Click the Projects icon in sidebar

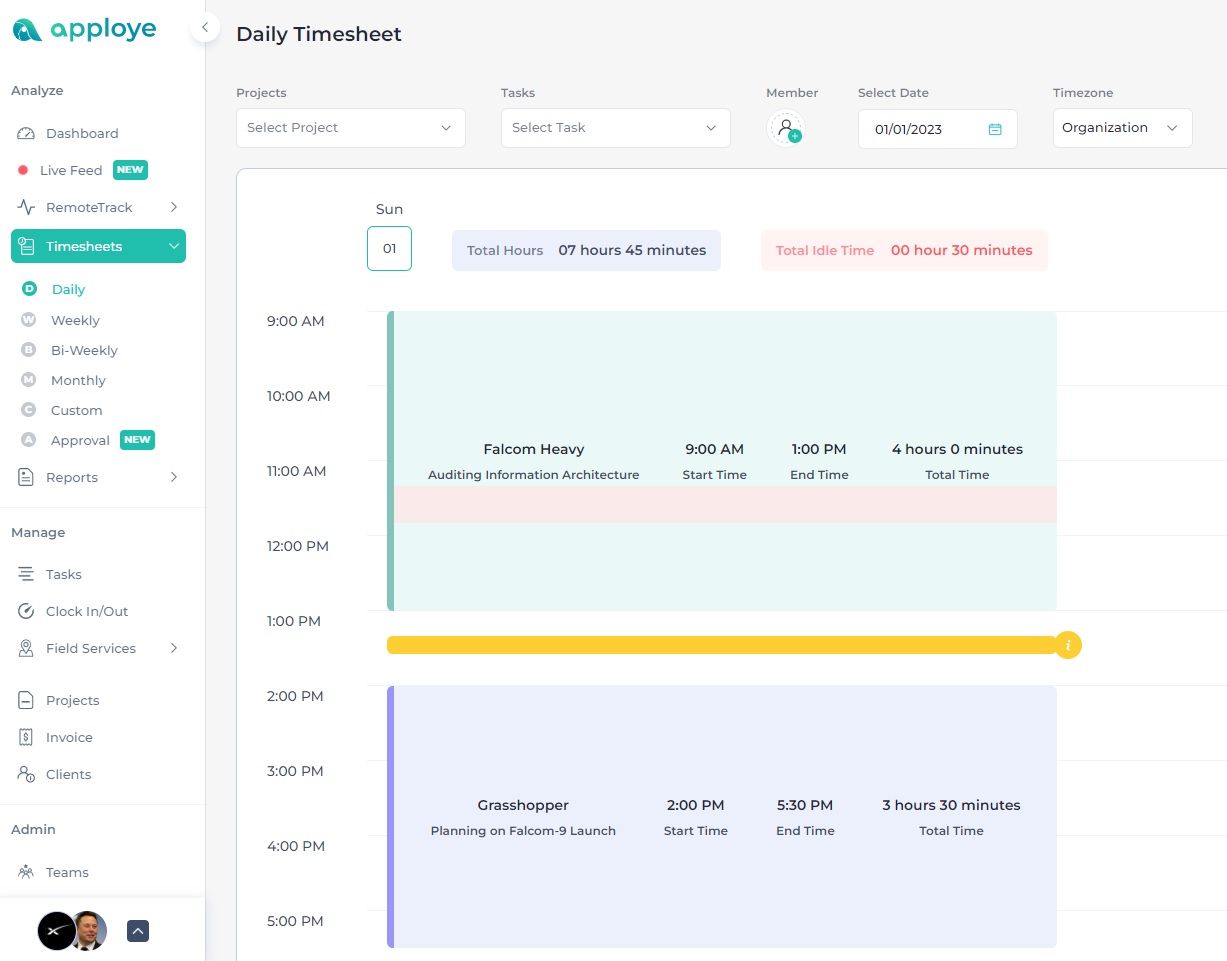point(27,700)
